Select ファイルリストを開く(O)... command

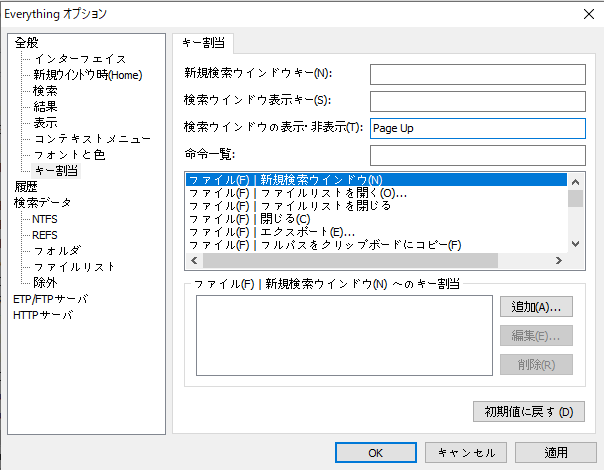pyautogui.click(x=376, y=193)
